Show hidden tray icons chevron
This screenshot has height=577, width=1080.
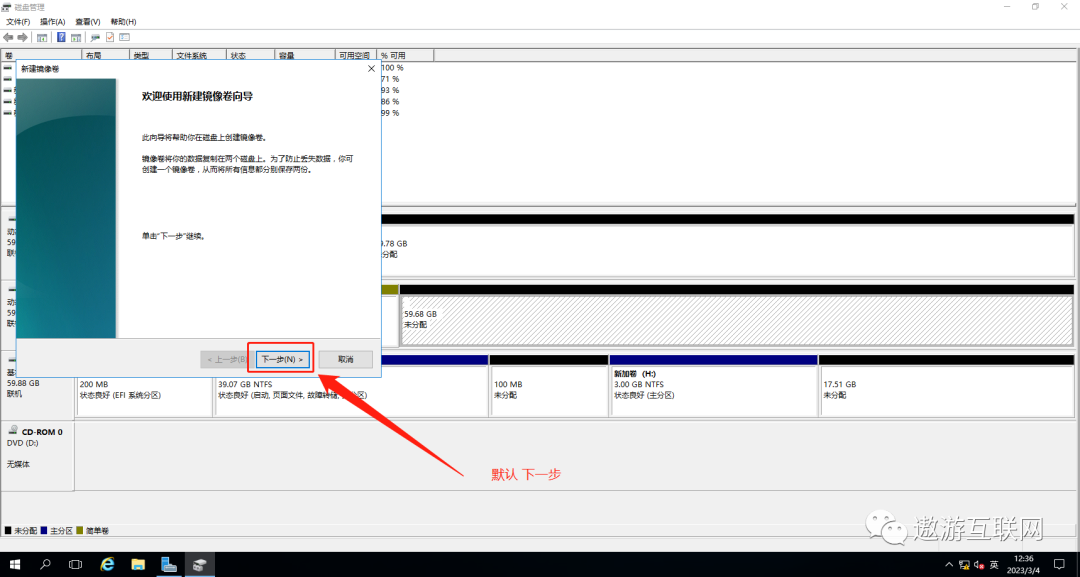pos(949,565)
